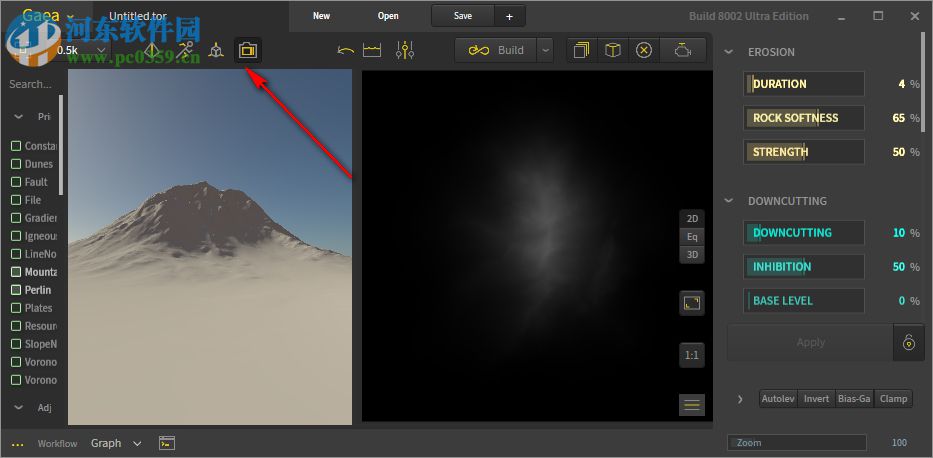Toggle the SlopeNoise node checkbox
Screen dimensions: 933x458
tap(16, 344)
